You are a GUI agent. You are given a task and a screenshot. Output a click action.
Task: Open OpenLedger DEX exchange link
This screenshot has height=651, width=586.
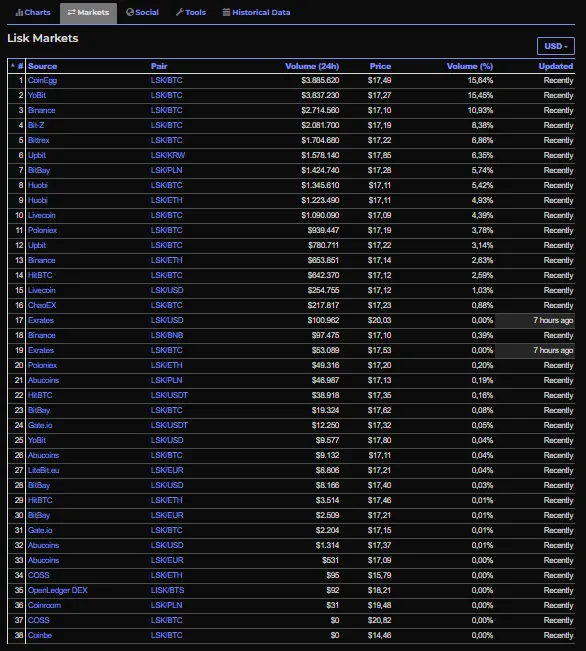[x=58, y=590]
